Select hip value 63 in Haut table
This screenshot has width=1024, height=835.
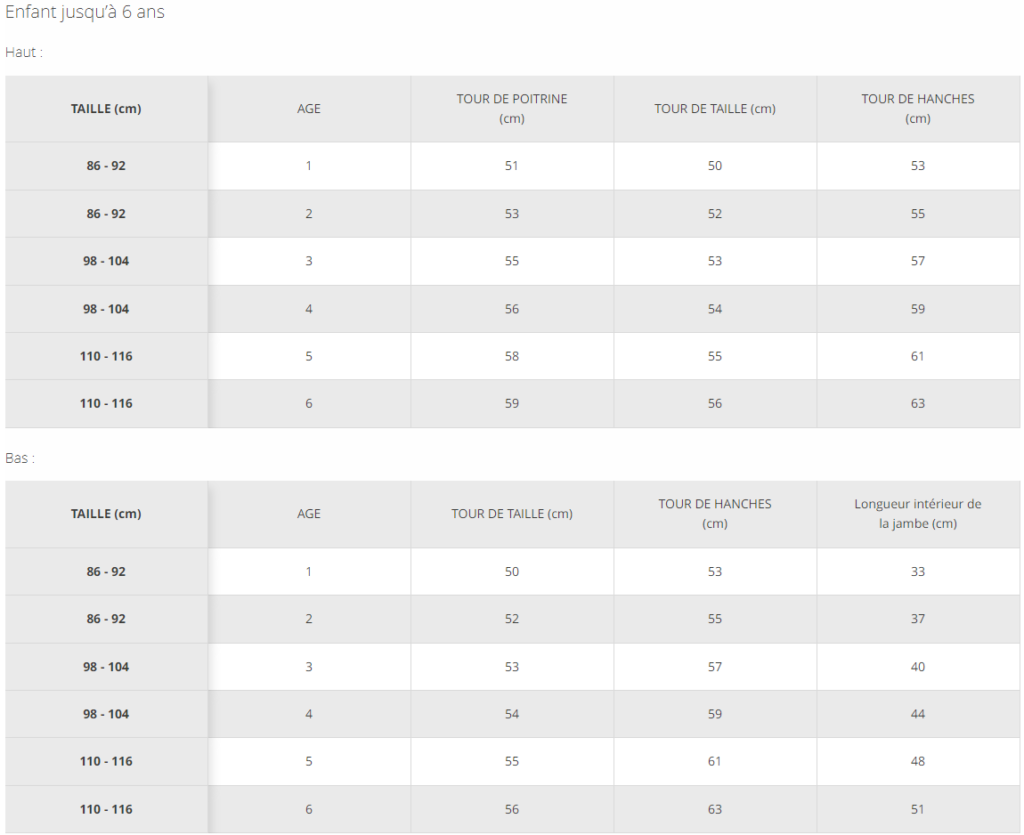918,403
